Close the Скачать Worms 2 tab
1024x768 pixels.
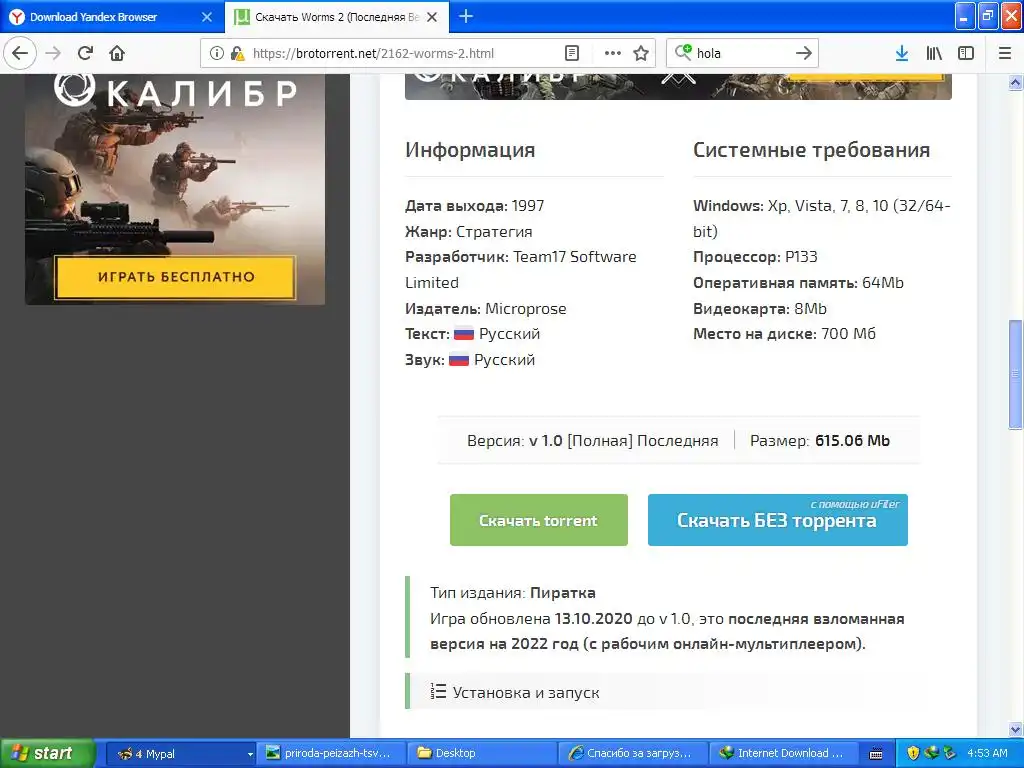[x=432, y=17]
